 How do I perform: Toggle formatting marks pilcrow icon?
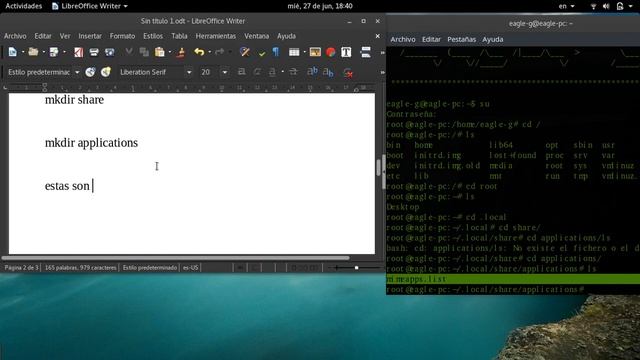(x=276, y=52)
